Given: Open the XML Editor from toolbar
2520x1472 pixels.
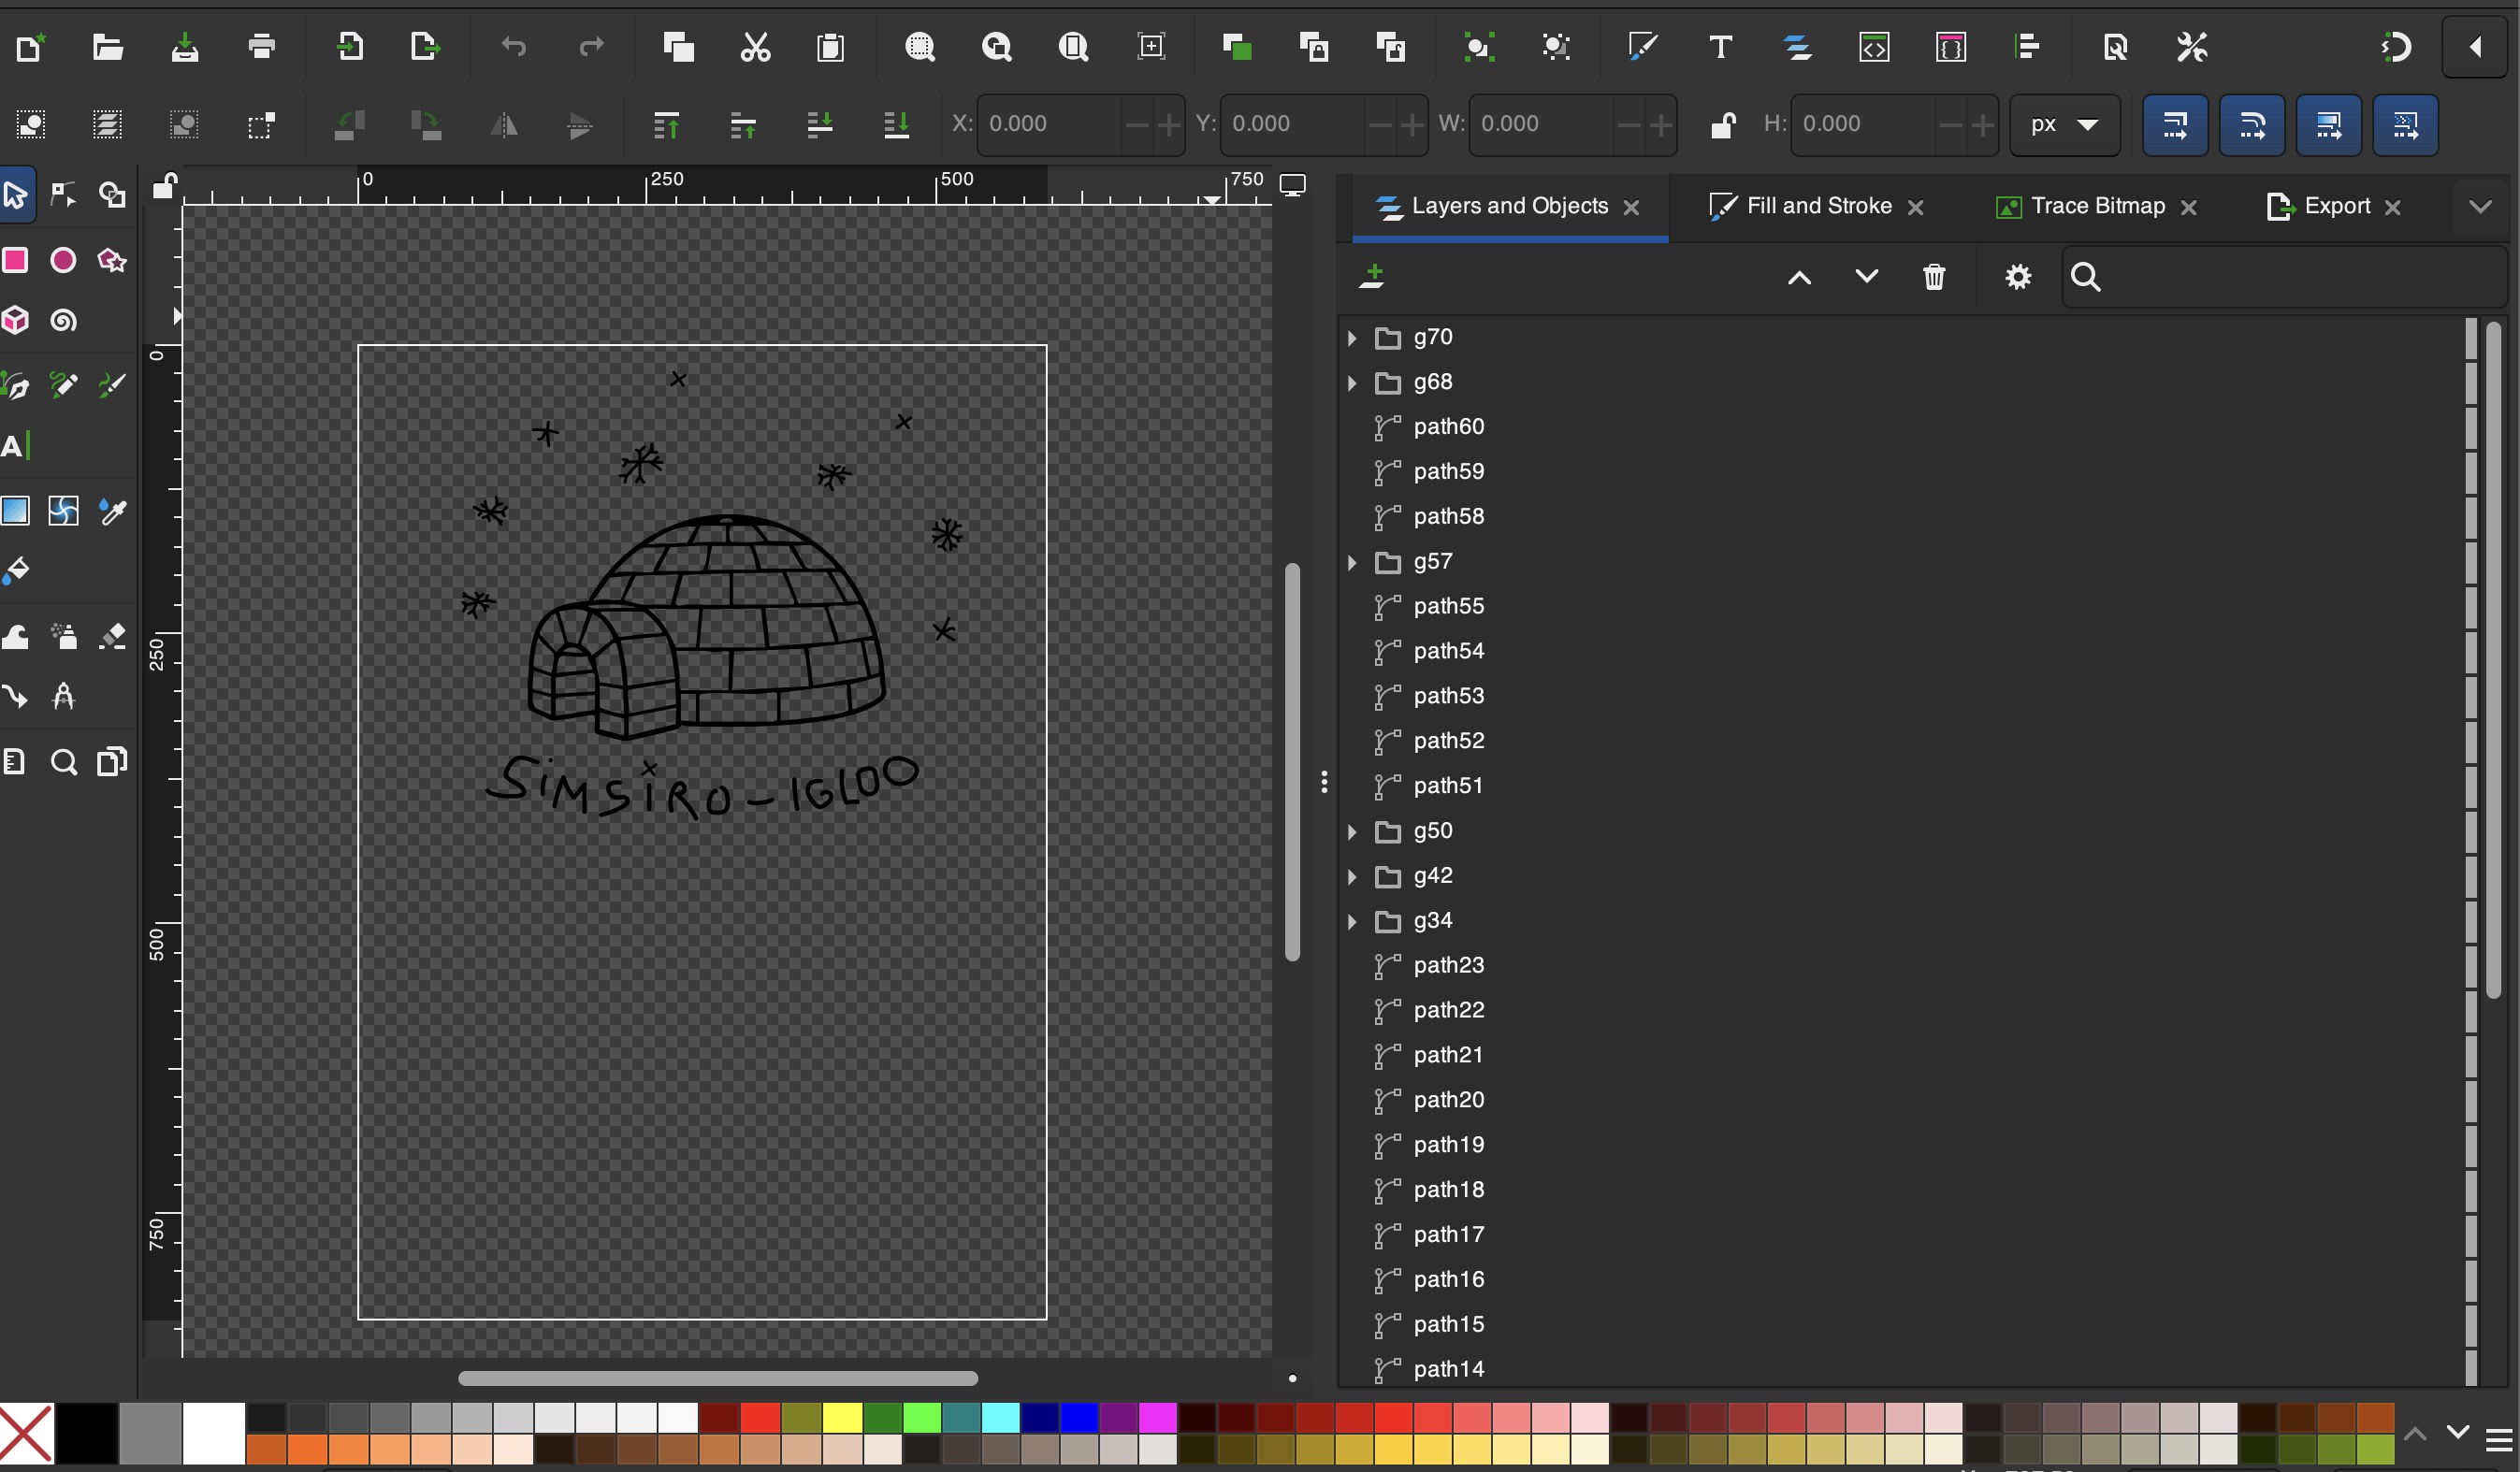Looking at the screenshot, I should point(1874,47).
